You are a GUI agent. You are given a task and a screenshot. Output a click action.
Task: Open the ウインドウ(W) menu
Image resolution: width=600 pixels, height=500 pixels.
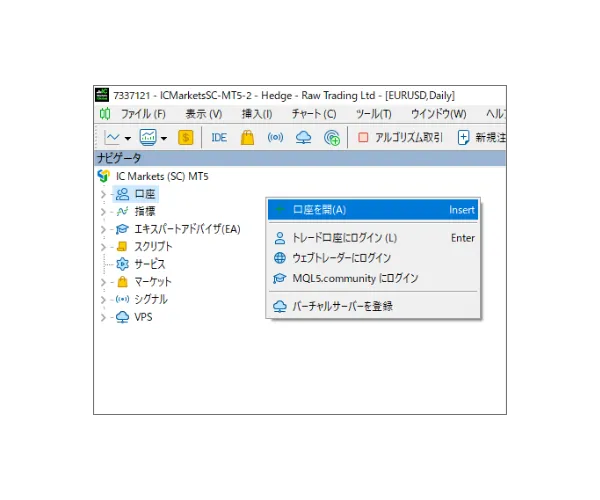coord(439,114)
